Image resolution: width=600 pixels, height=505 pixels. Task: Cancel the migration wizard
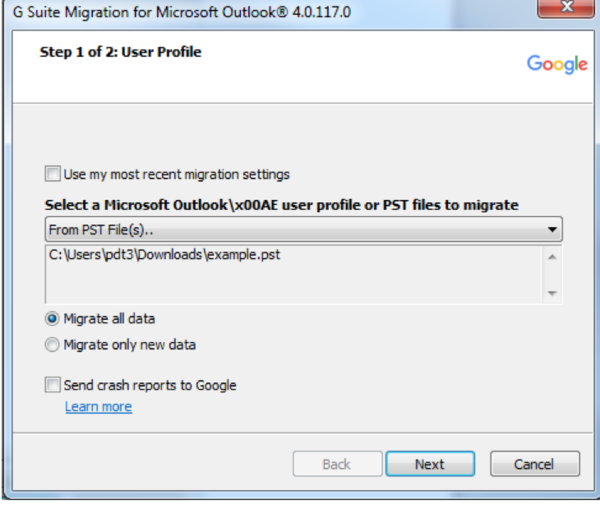tap(535, 464)
